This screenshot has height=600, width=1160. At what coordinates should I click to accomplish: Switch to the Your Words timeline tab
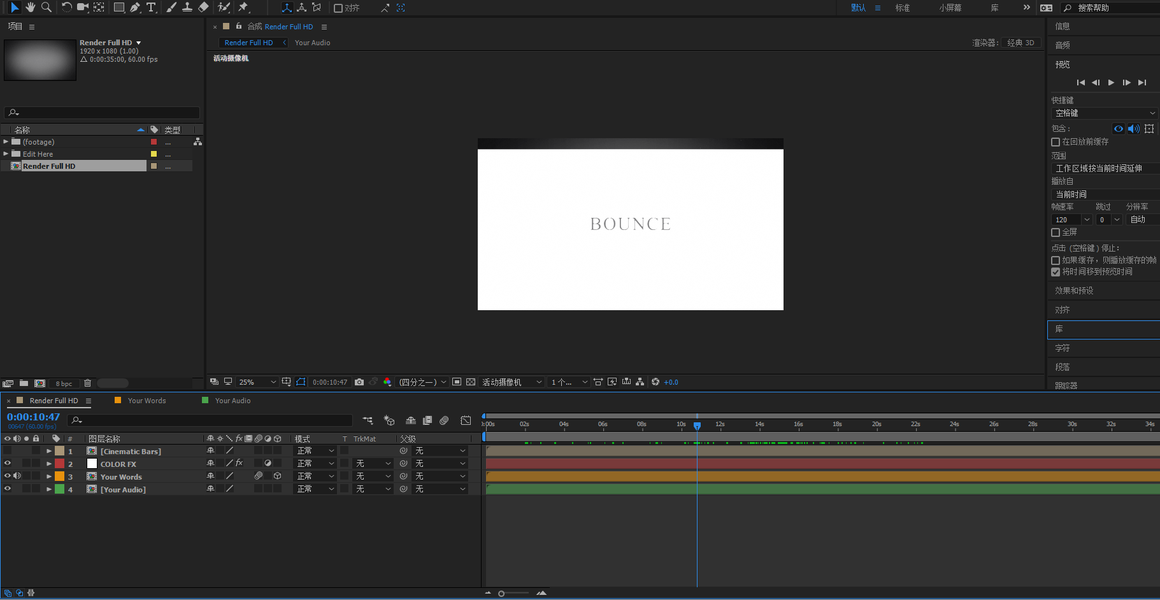pyautogui.click(x=146, y=400)
